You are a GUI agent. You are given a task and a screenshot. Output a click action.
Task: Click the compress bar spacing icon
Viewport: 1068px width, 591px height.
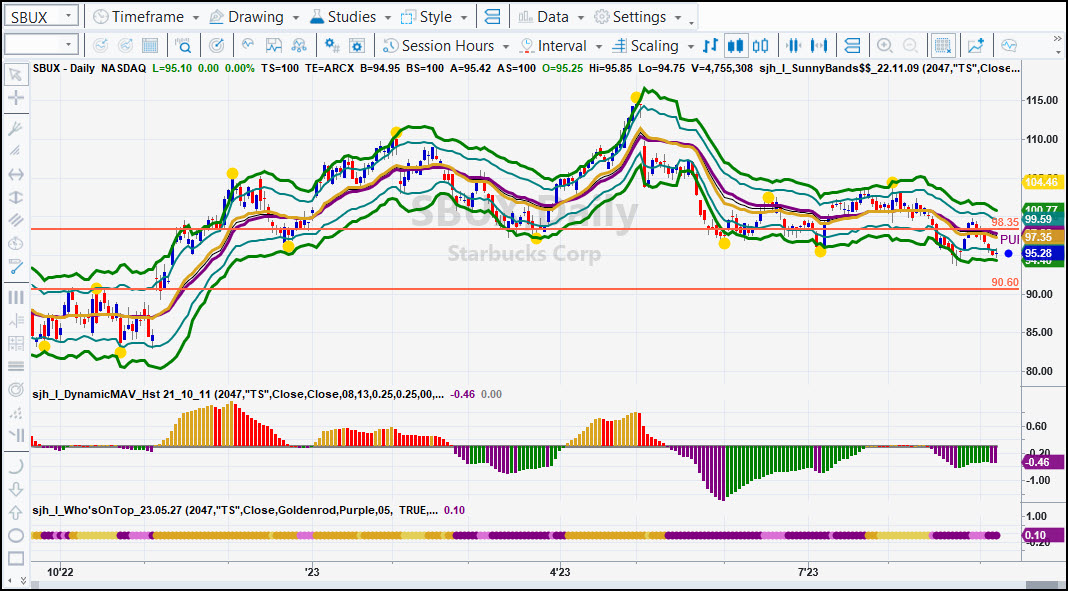[794, 46]
